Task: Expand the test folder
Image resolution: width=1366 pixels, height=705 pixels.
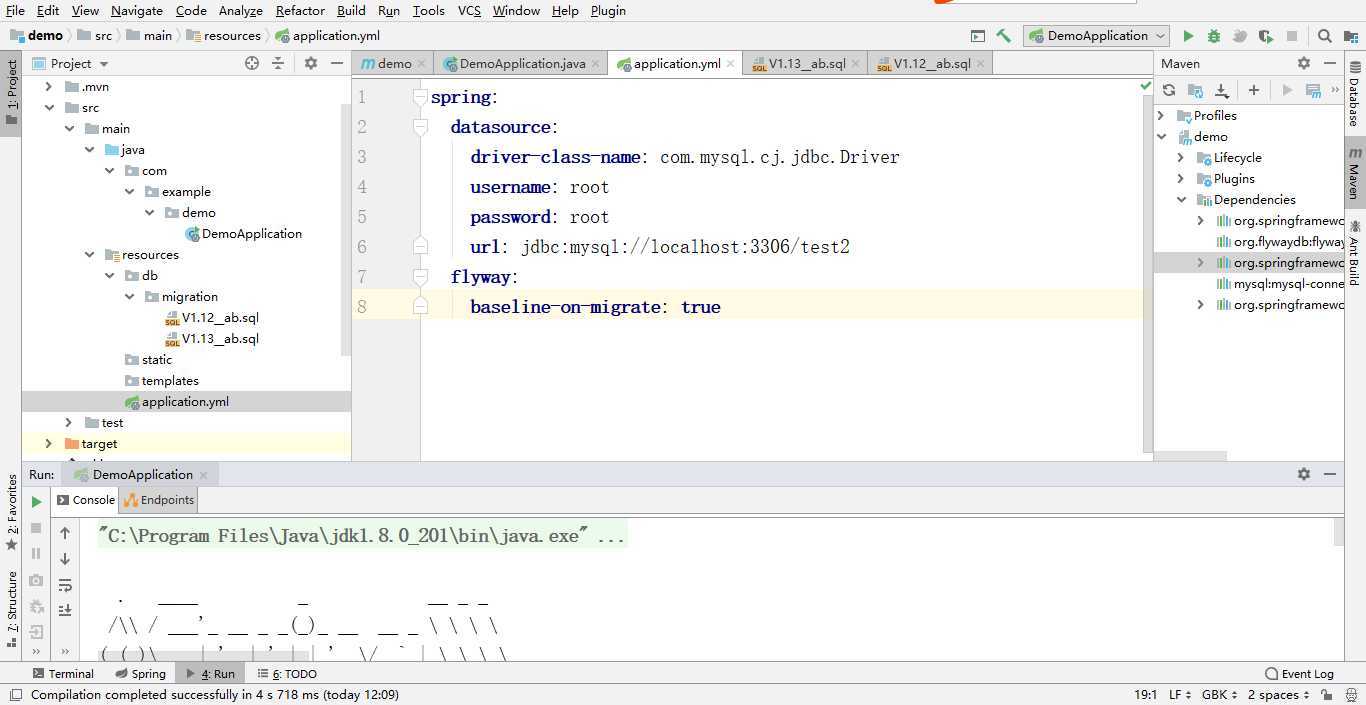Action: tap(69, 423)
